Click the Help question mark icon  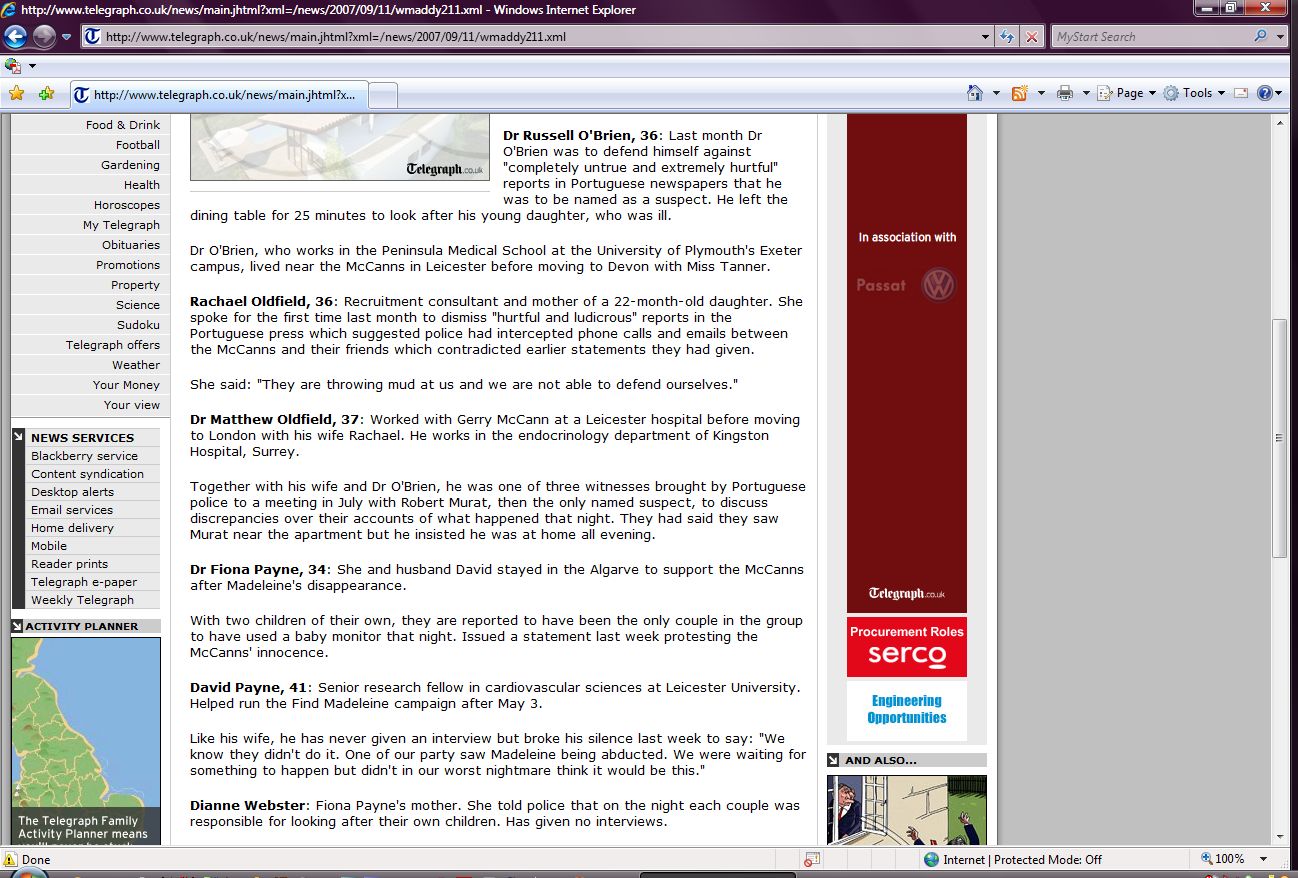(x=1265, y=93)
